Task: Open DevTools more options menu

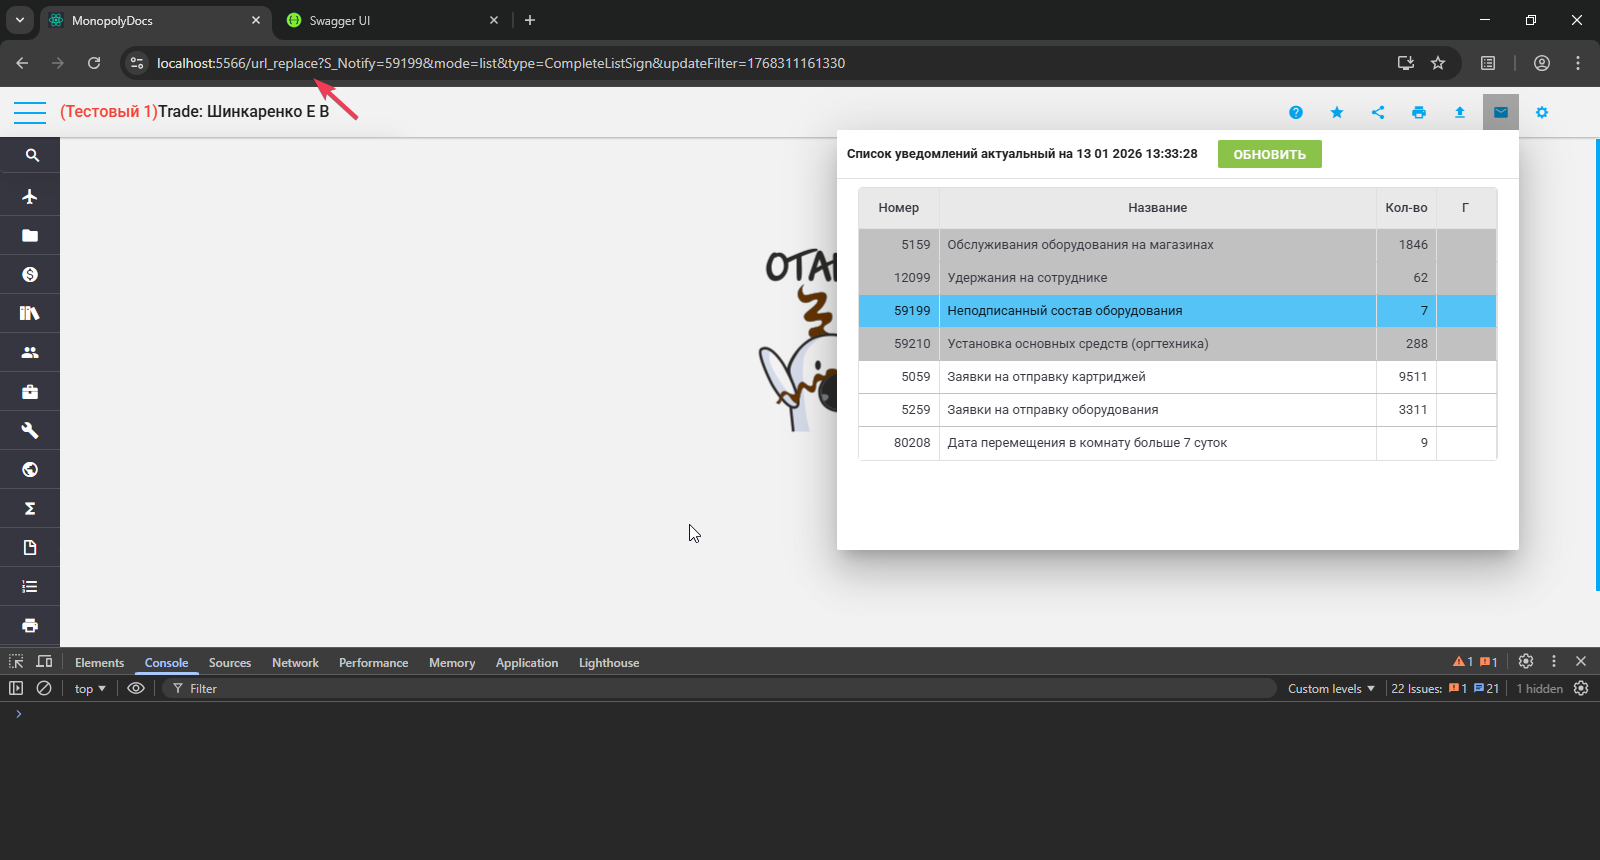Action: [x=1554, y=661]
